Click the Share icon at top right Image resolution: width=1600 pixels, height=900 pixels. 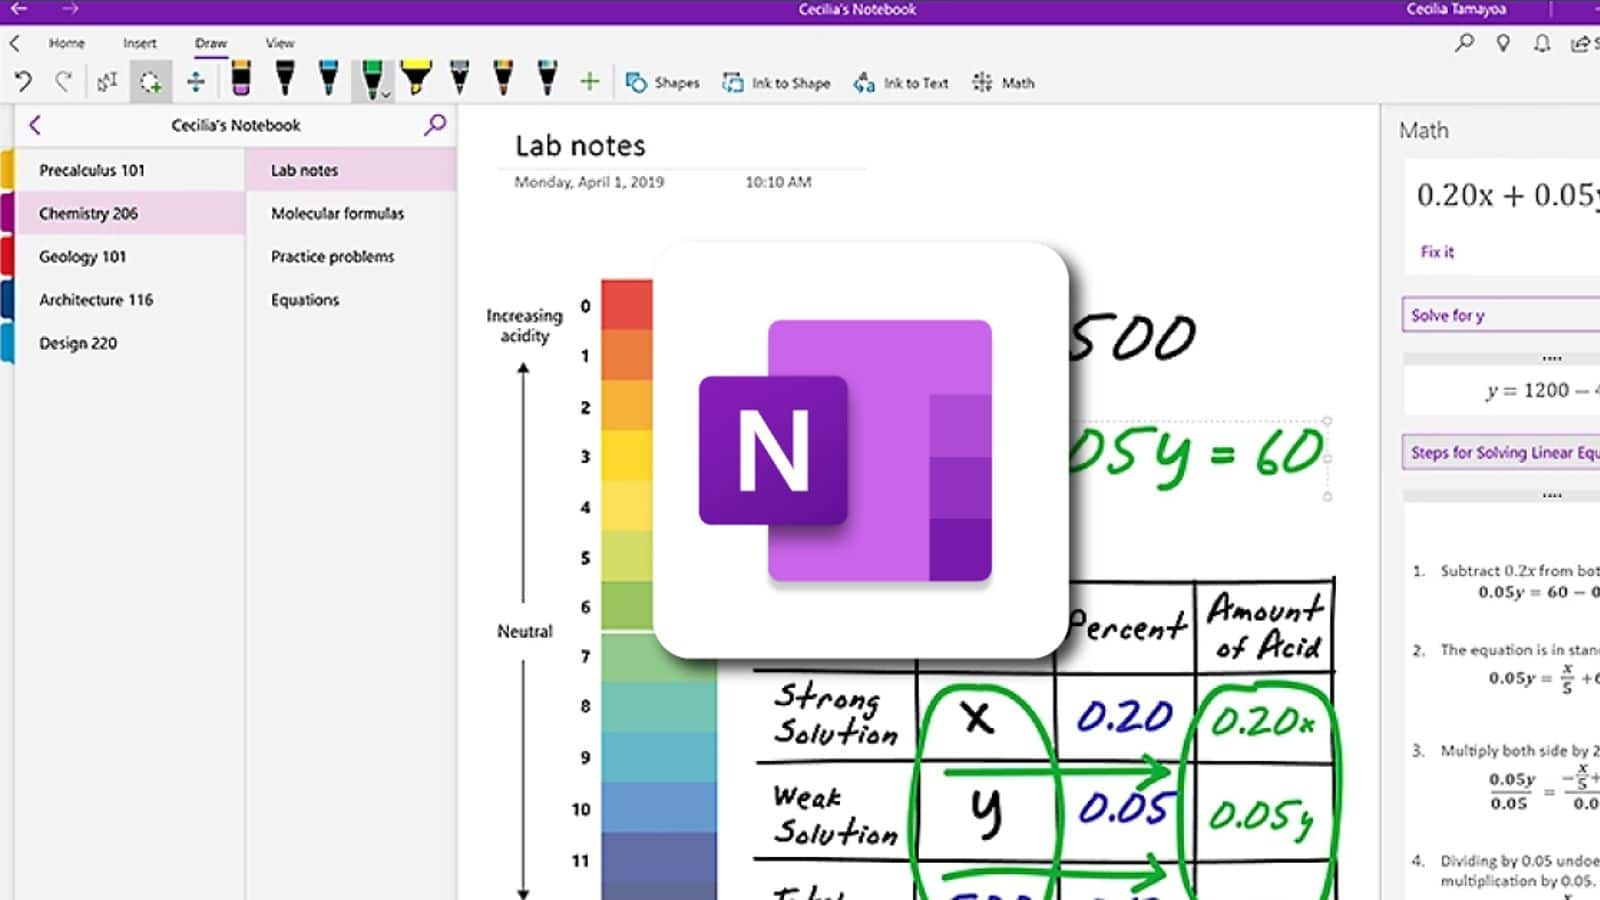1582,43
